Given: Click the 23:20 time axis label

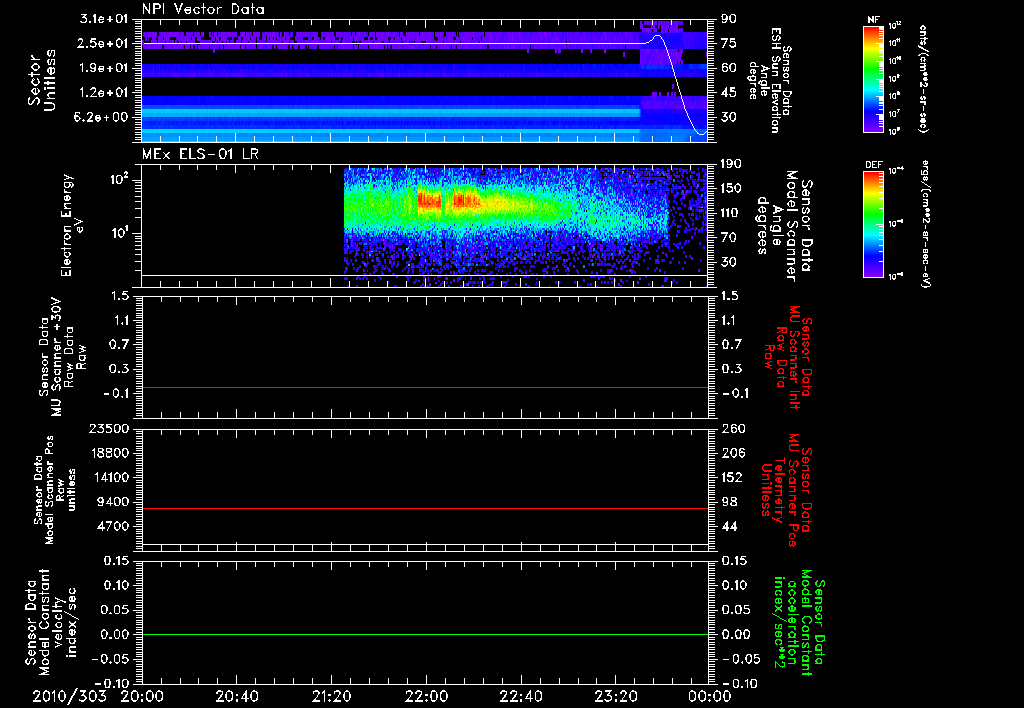Looking at the screenshot, I should [x=616, y=697].
